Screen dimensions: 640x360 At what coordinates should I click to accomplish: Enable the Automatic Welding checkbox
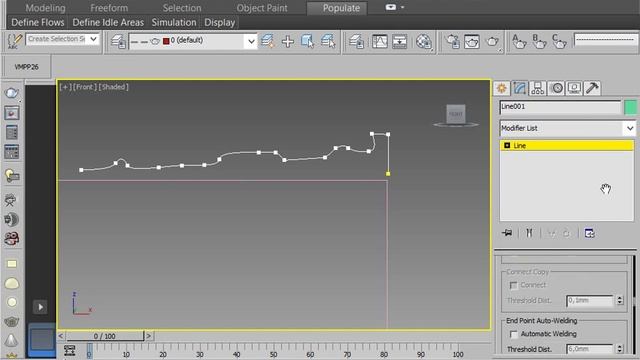pos(514,334)
